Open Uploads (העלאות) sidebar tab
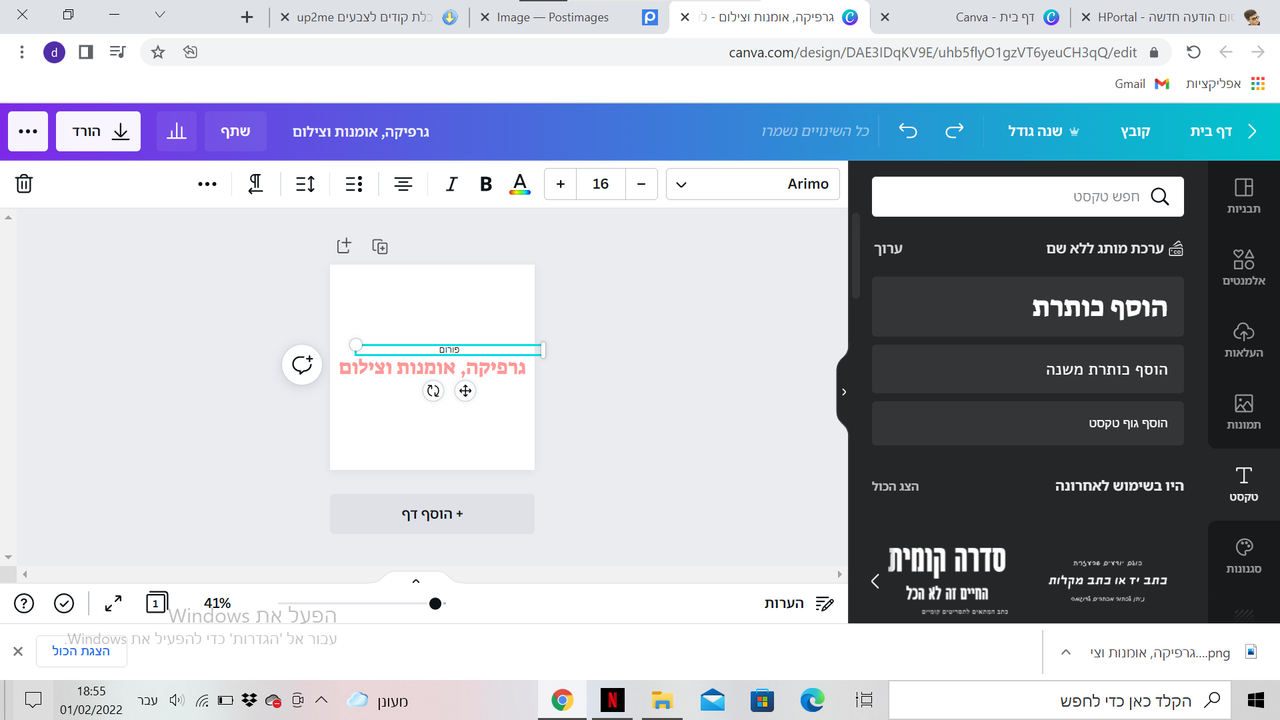 [1244, 340]
